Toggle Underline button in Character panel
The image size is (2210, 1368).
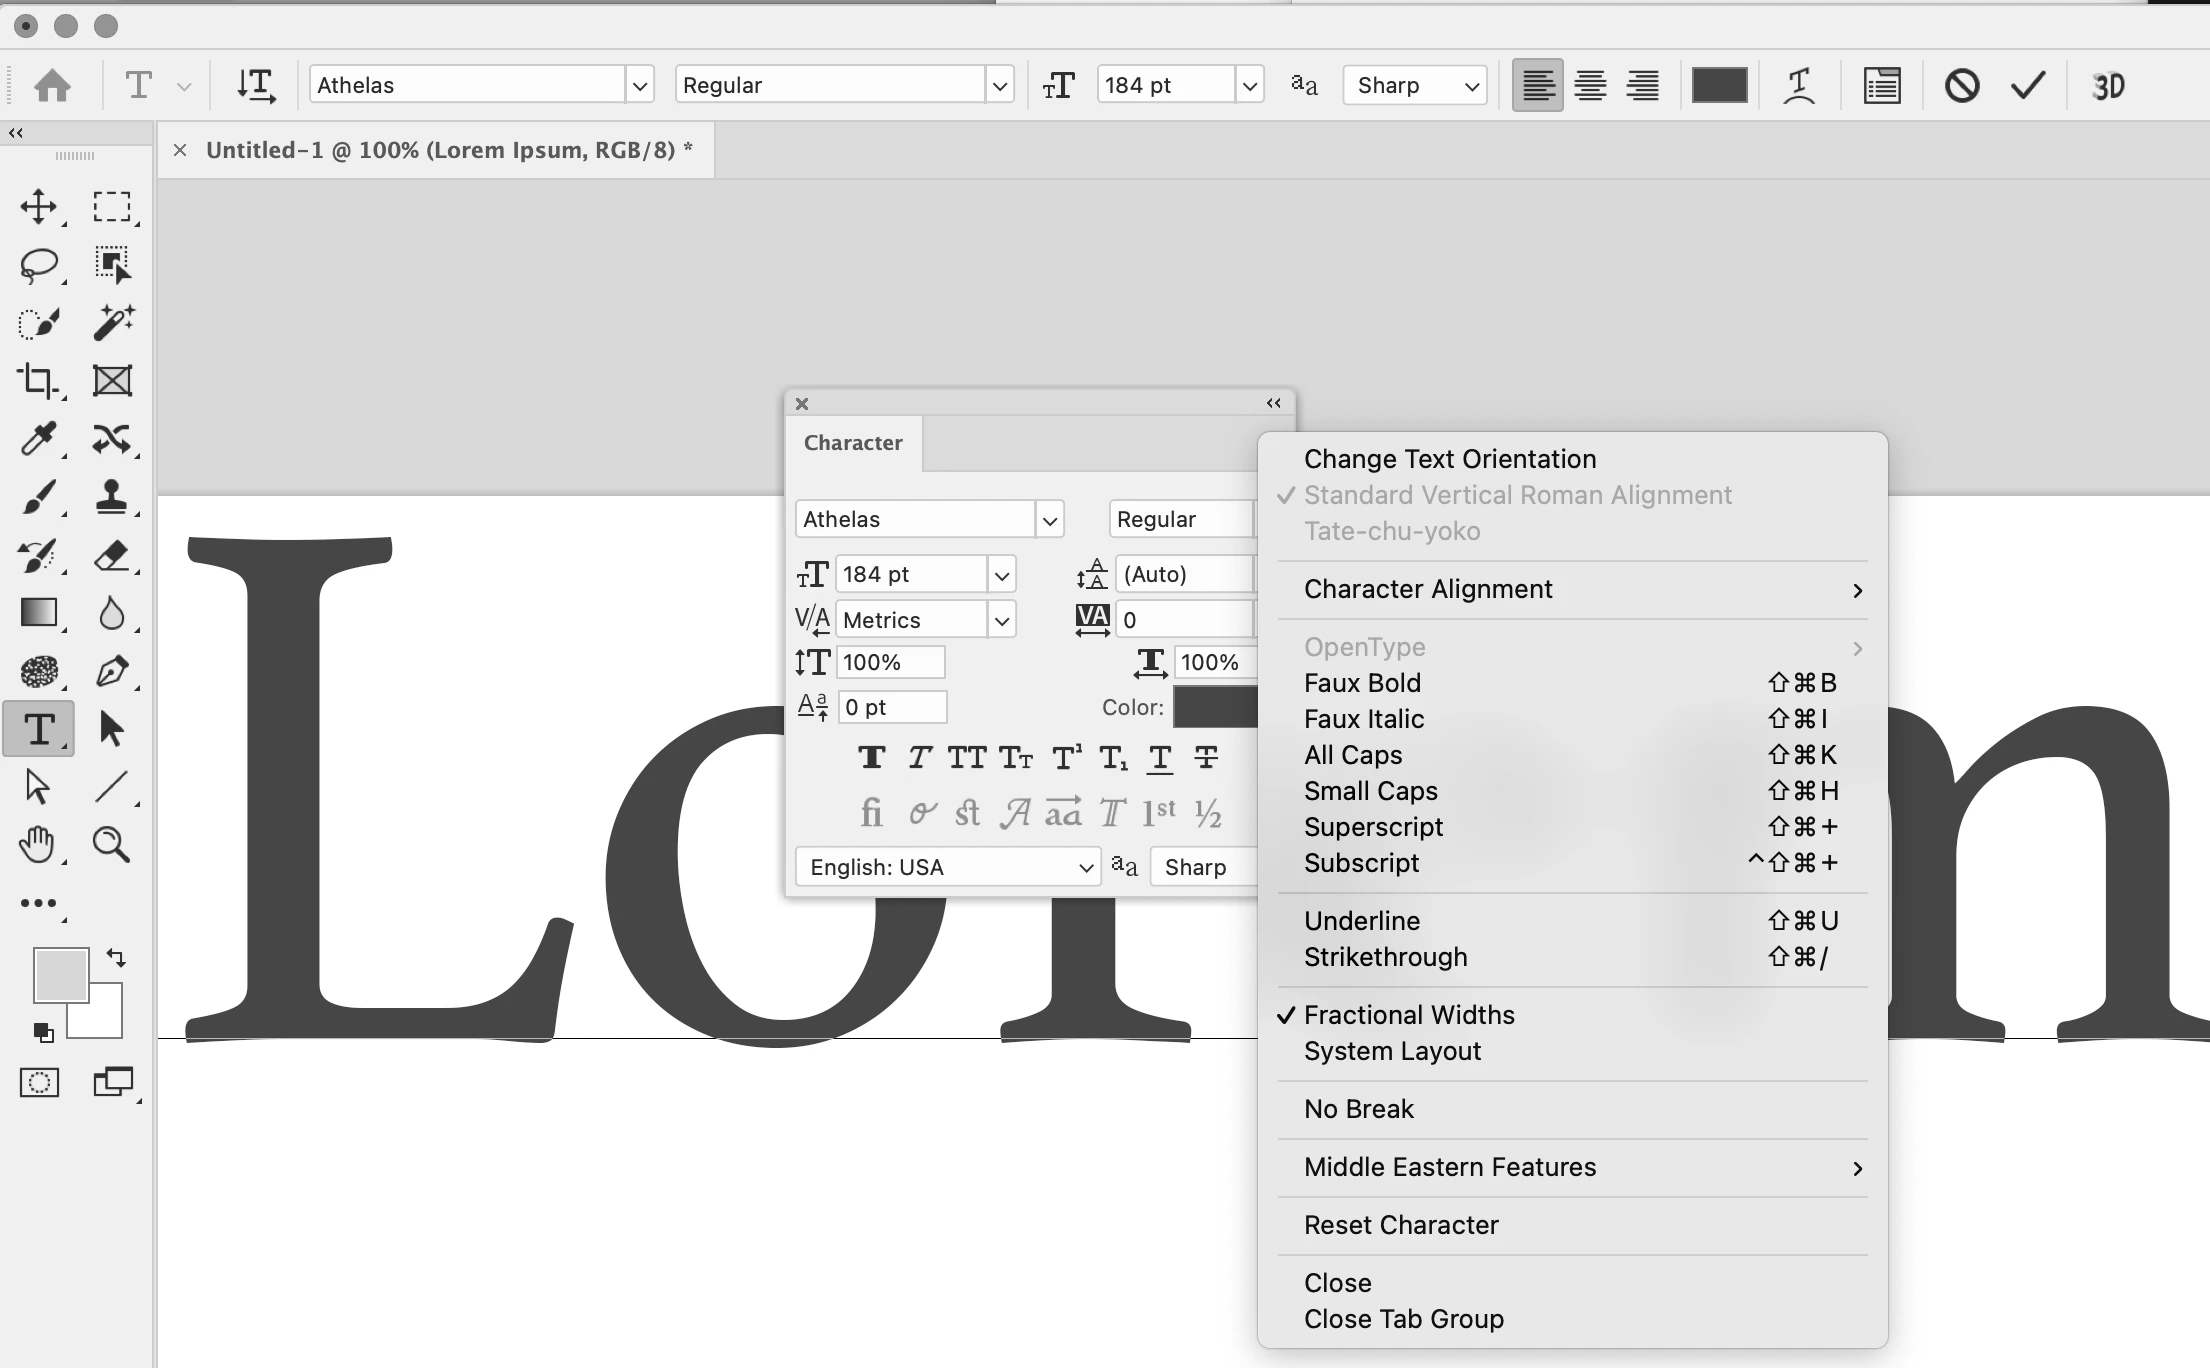click(x=1159, y=758)
